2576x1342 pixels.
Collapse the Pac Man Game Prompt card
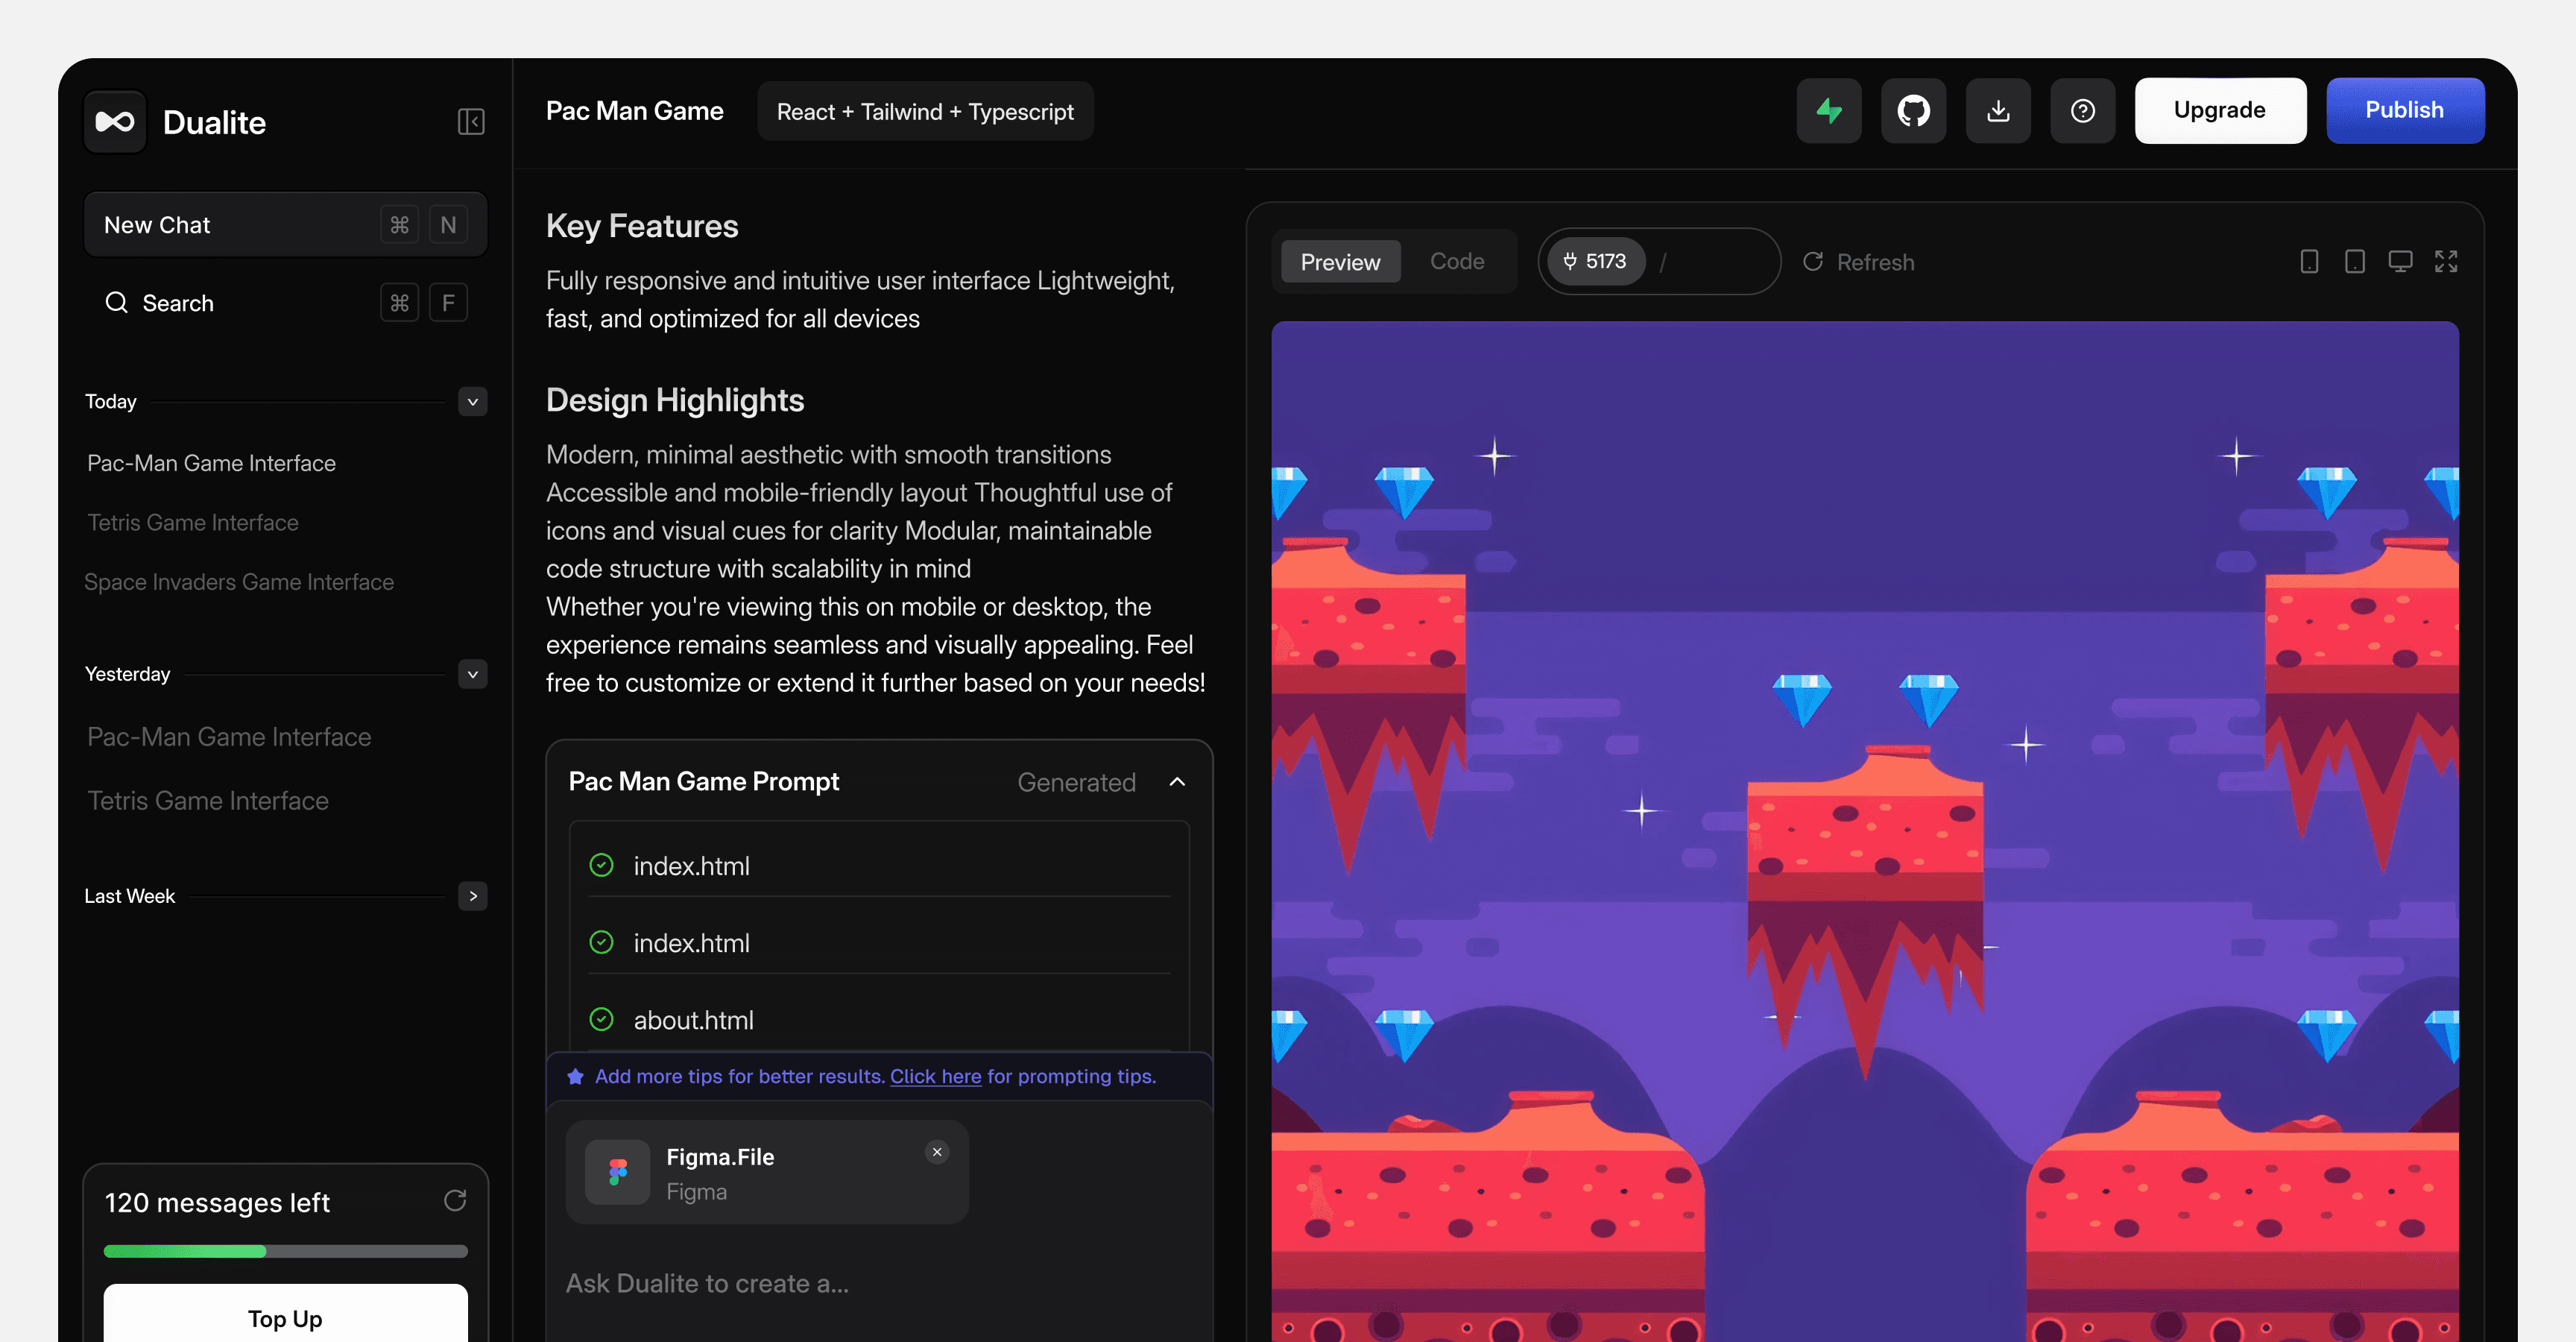point(1177,782)
